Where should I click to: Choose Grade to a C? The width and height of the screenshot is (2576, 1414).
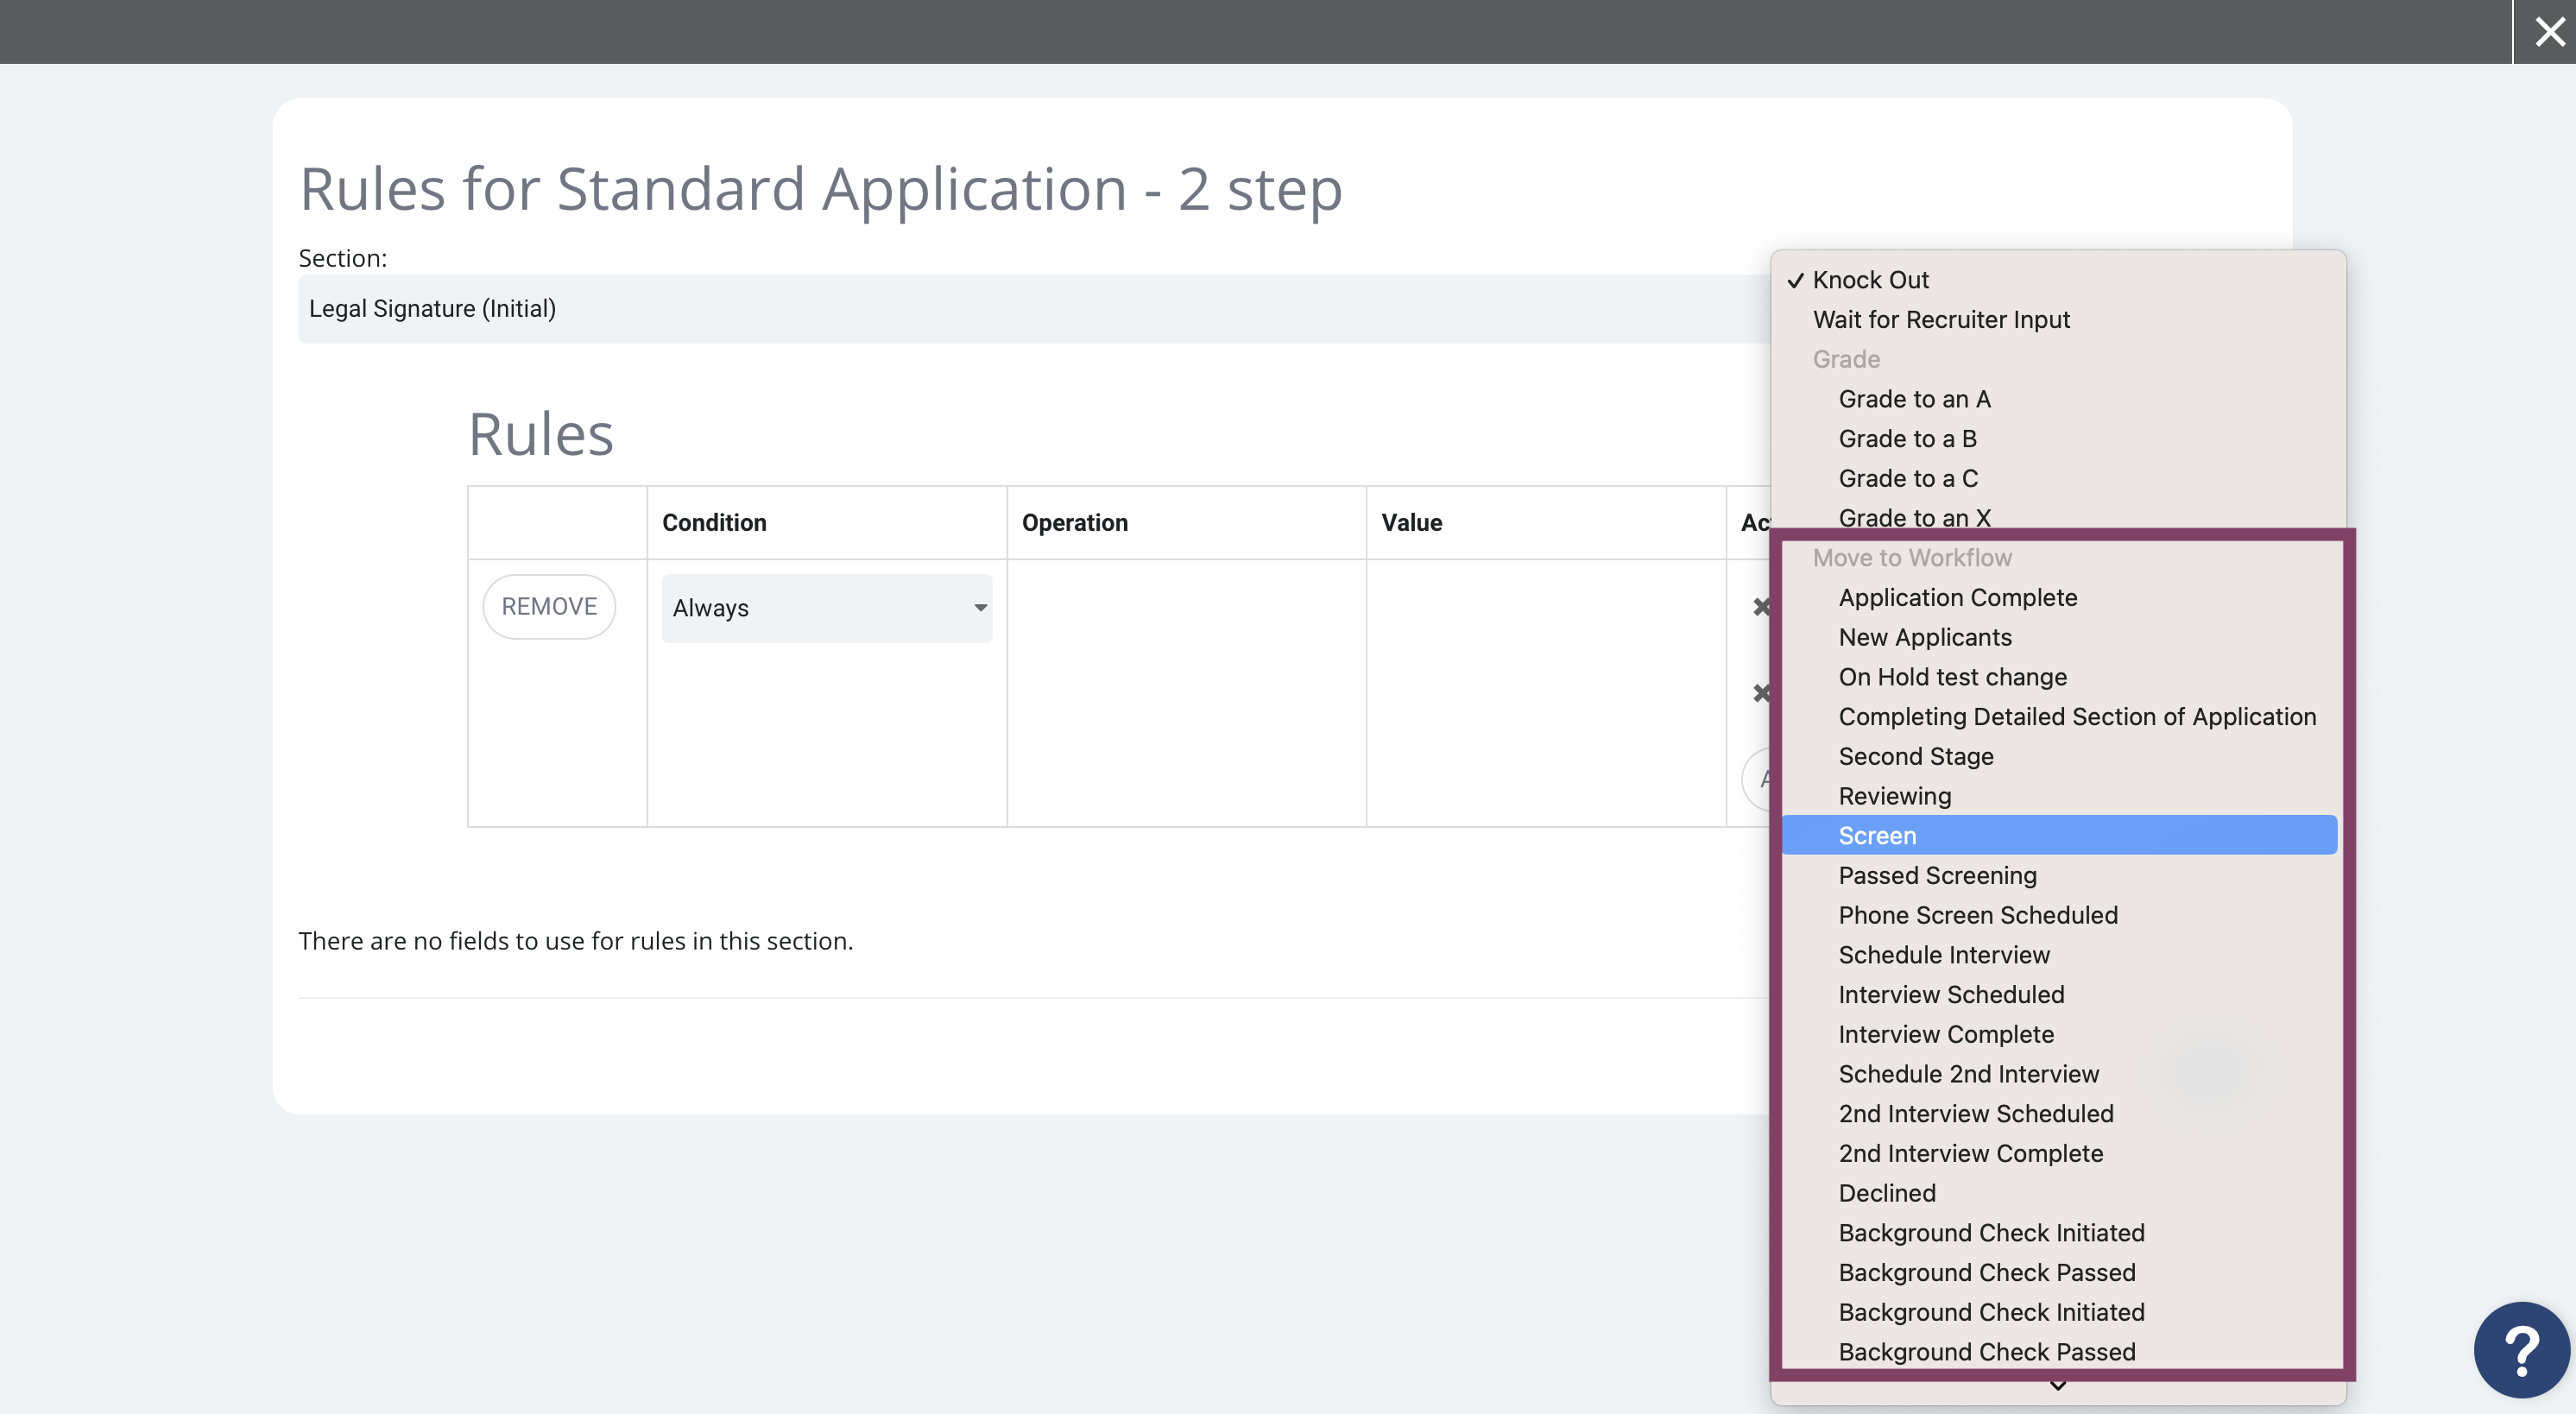(2059, 479)
